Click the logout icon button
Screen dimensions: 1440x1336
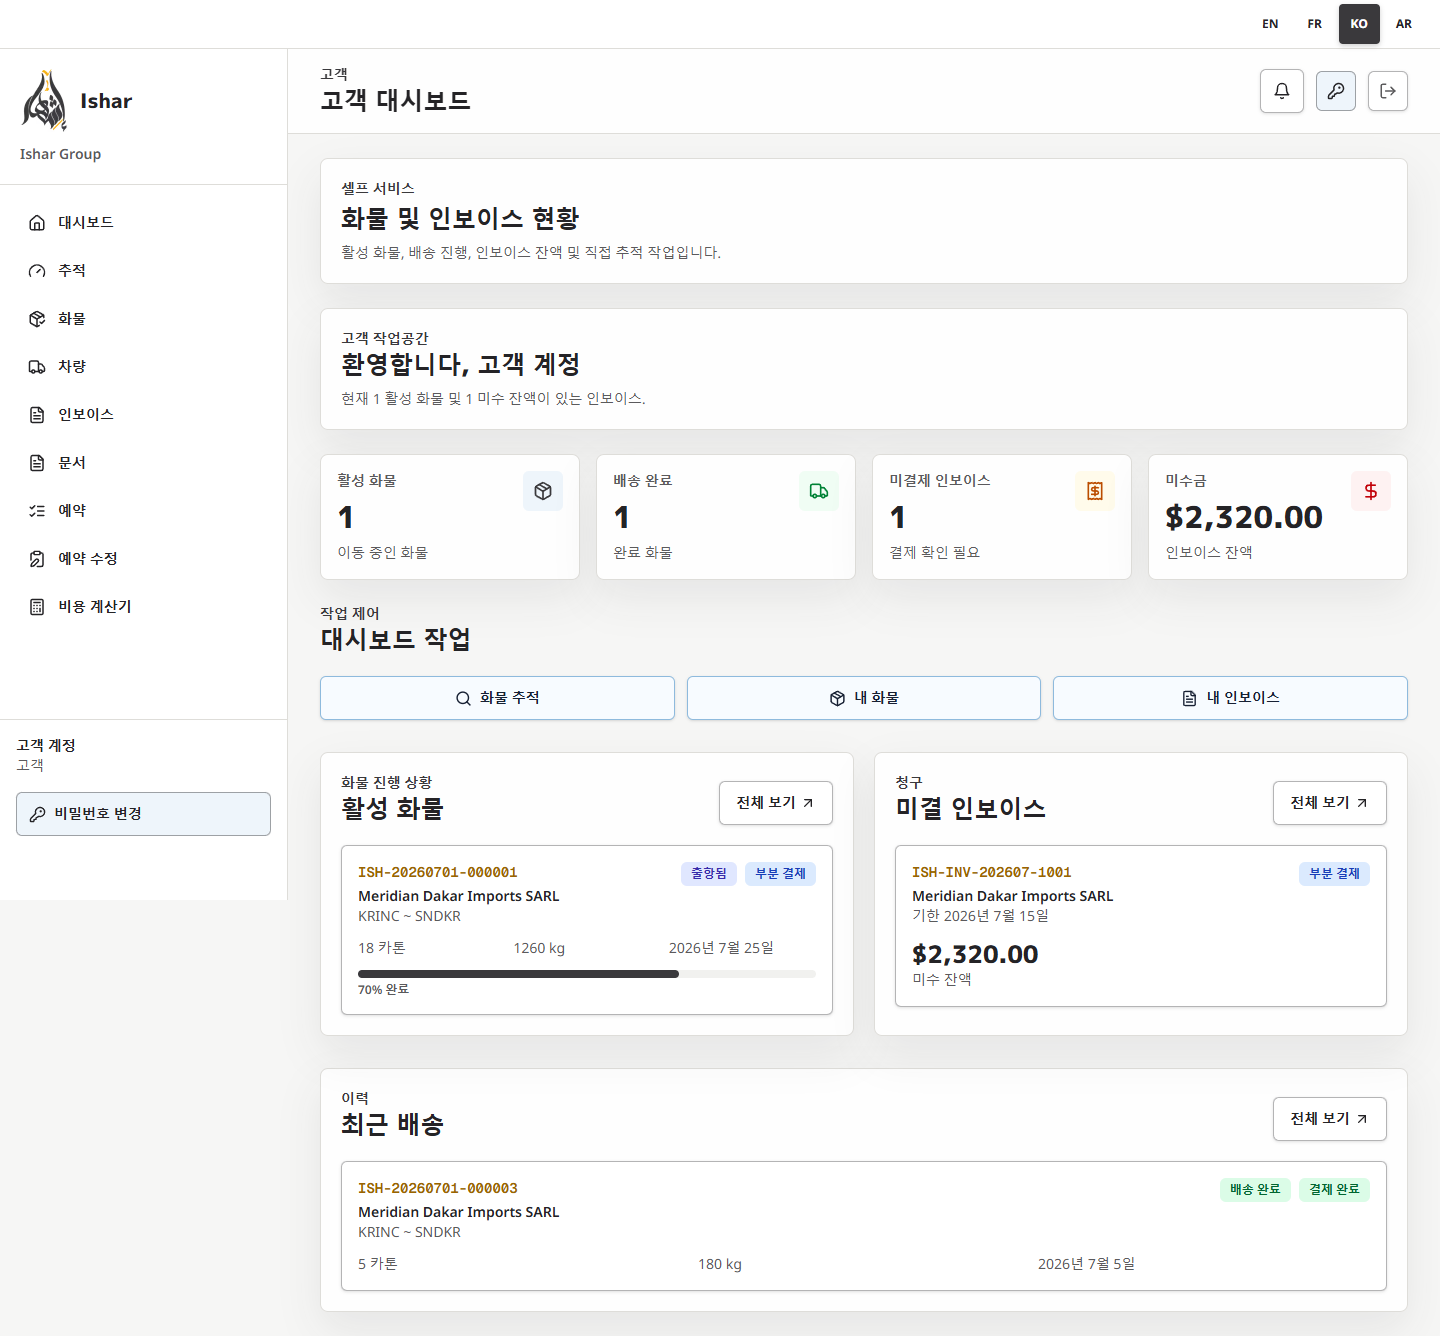click(1388, 91)
